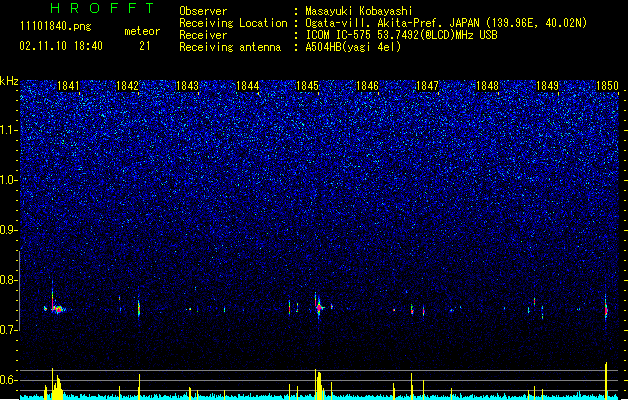Click the 1841 time marker
Viewport: 629px width, 400px height.
[68, 86]
